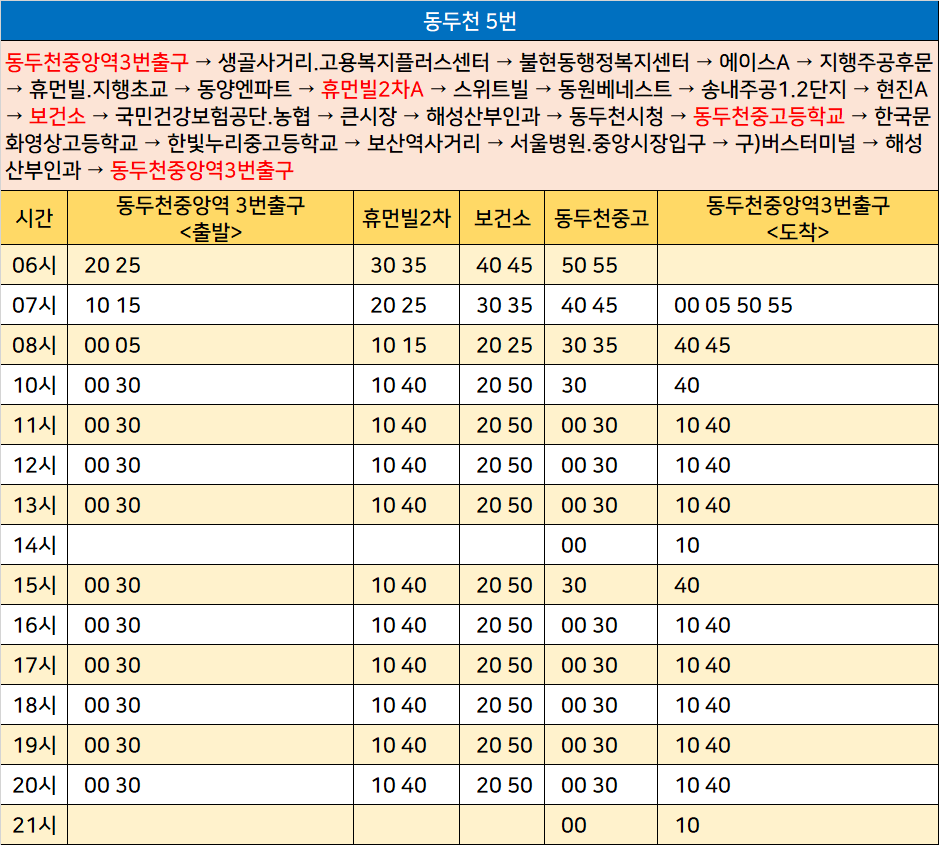
Task: Click stop name '구)버스터미널' in route
Action: tap(795, 143)
